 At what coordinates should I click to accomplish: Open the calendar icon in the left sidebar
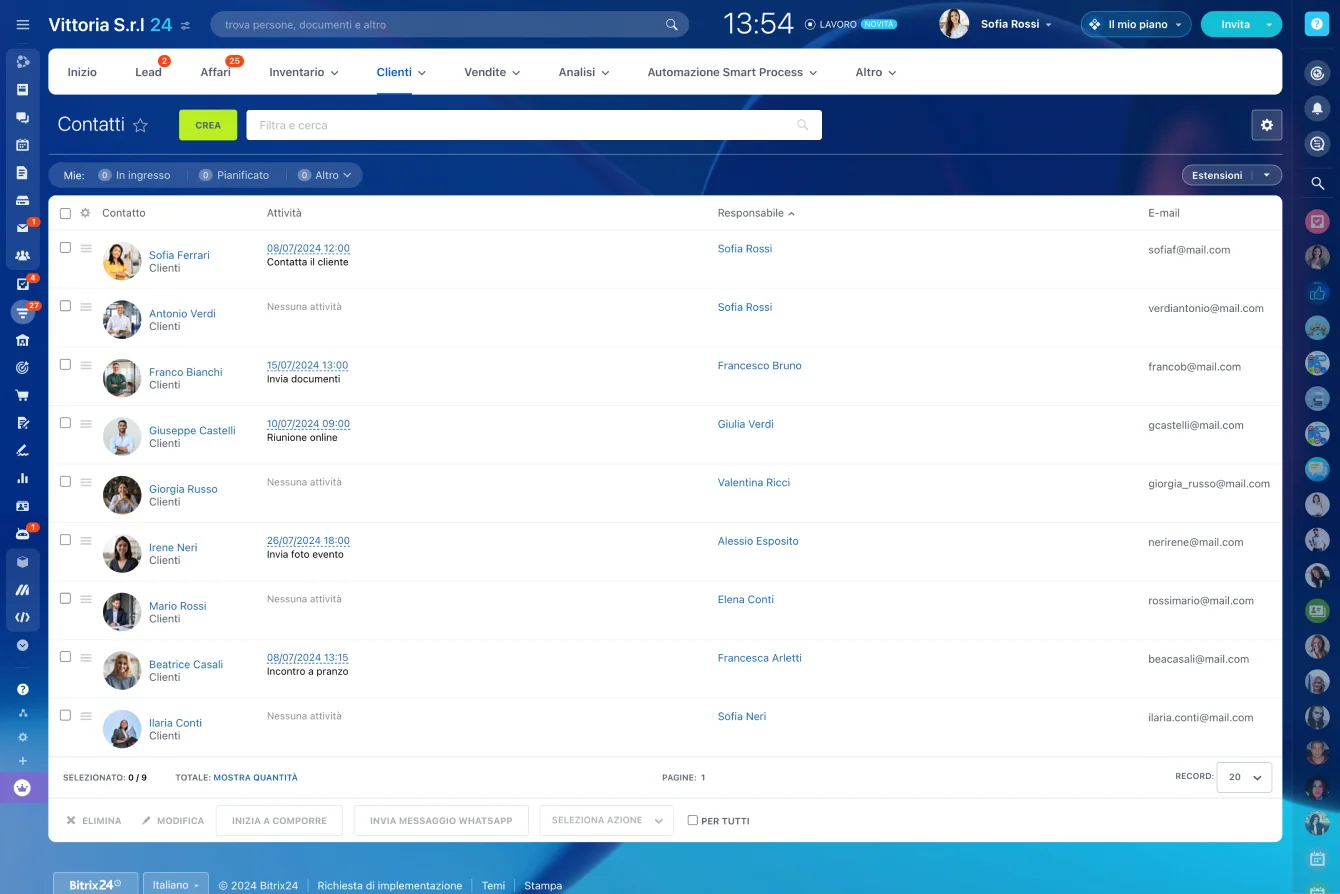[22, 144]
